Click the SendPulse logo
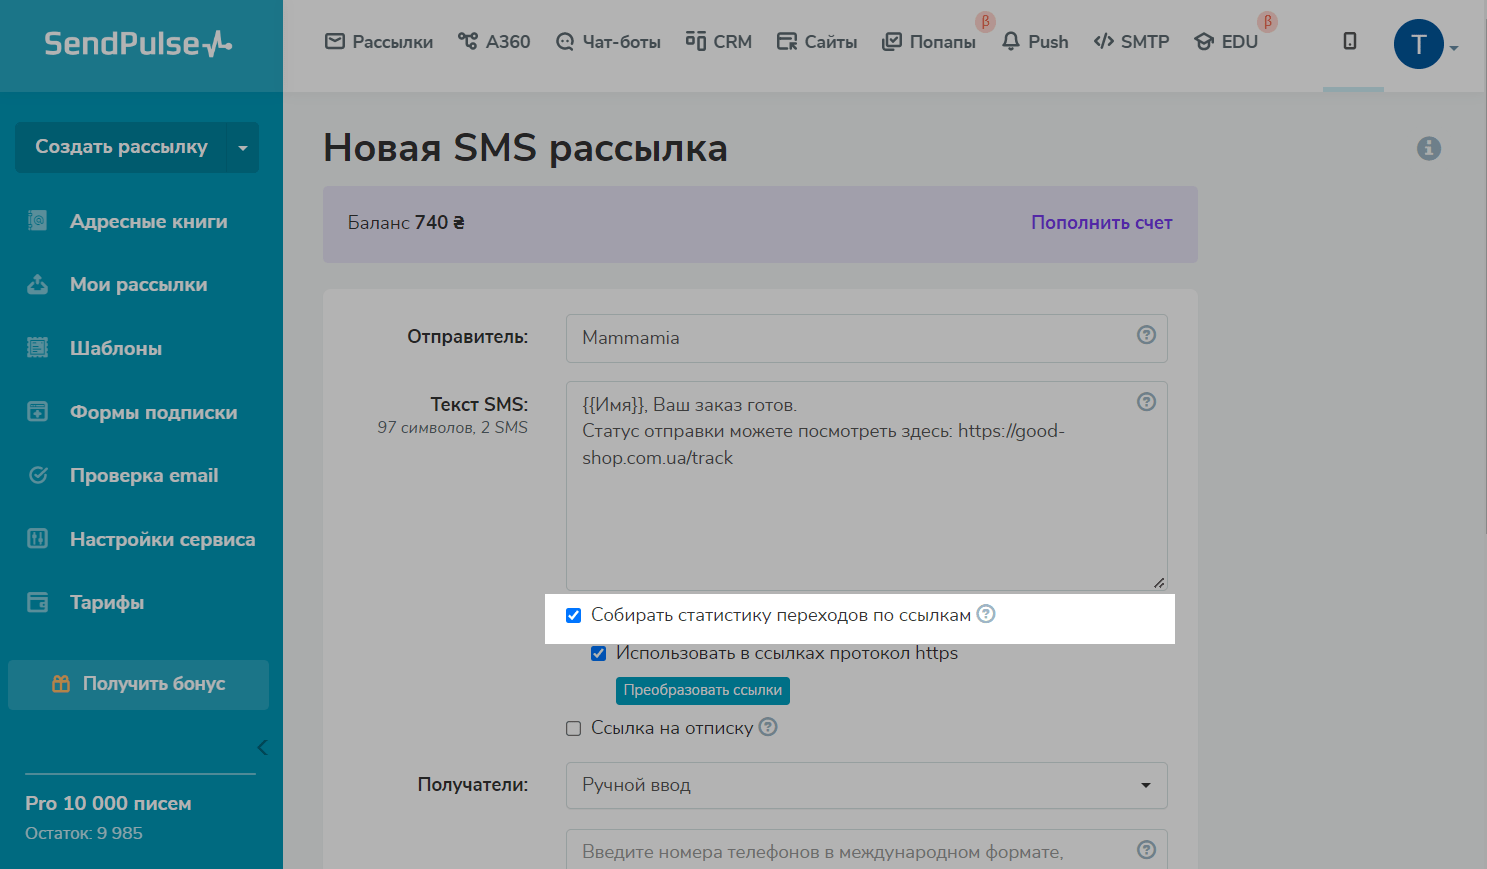 point(138,44)
